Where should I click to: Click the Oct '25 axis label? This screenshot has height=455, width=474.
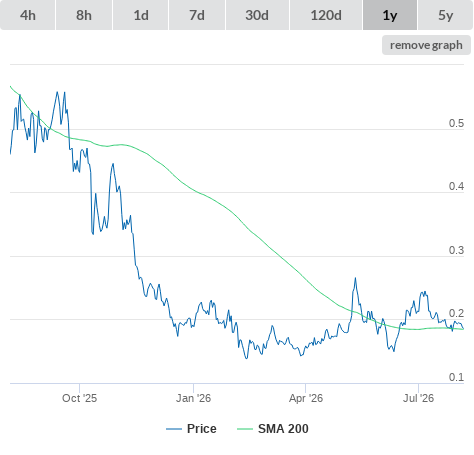click(x=79, y=398)
